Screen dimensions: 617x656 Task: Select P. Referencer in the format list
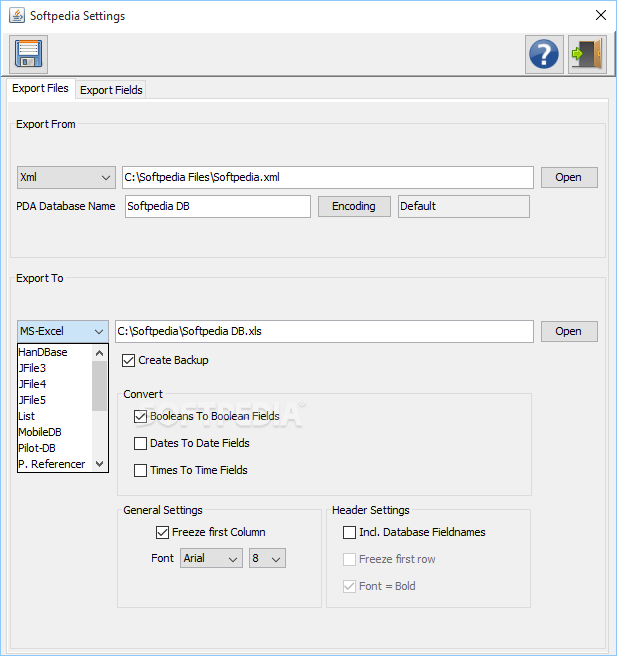55,464
